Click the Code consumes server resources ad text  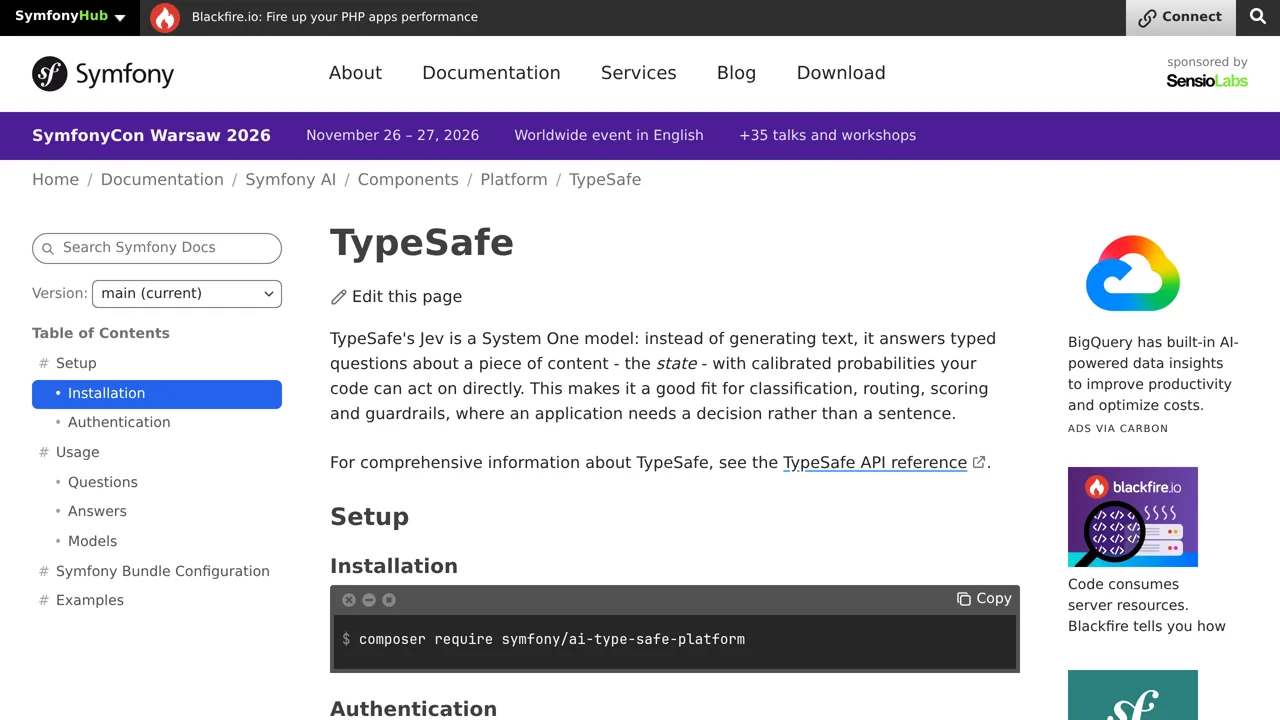[1146, 605]
